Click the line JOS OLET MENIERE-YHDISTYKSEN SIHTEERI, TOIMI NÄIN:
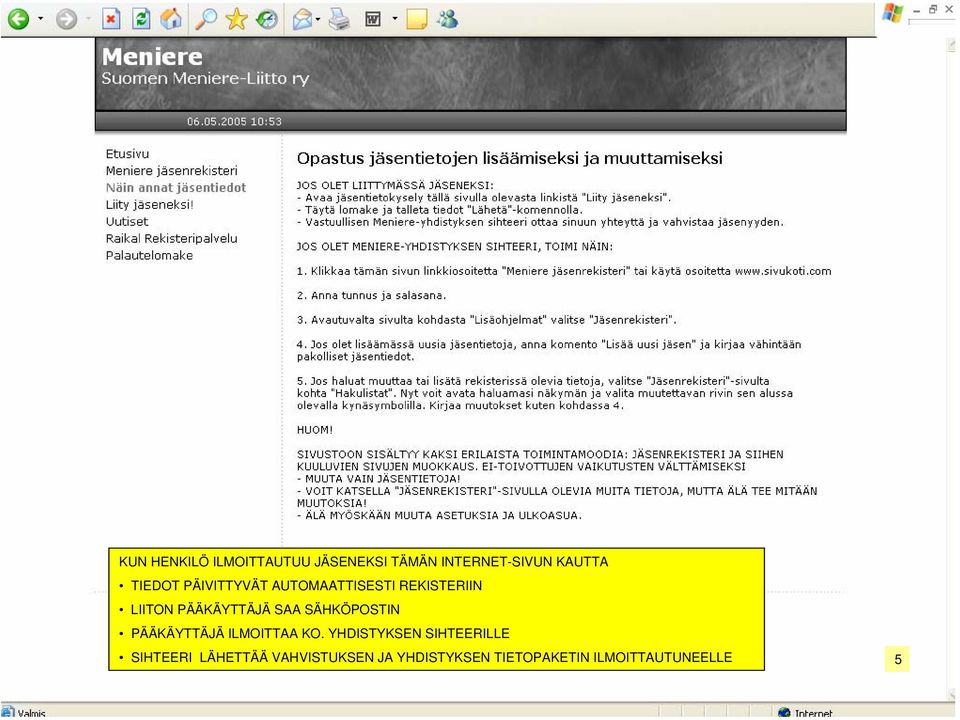 point(455,247)
